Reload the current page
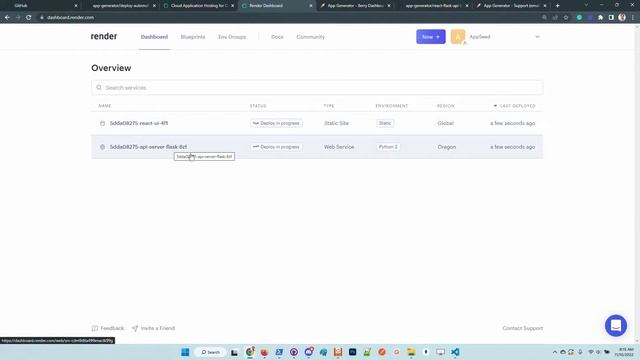This screenshot has height=360, width=640. click(x=29, y=18)
